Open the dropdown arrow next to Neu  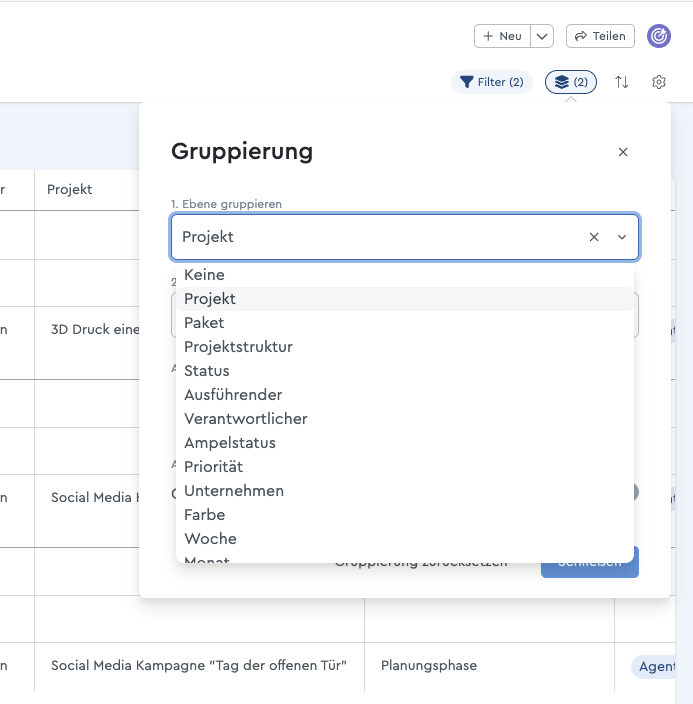(542, 36)
